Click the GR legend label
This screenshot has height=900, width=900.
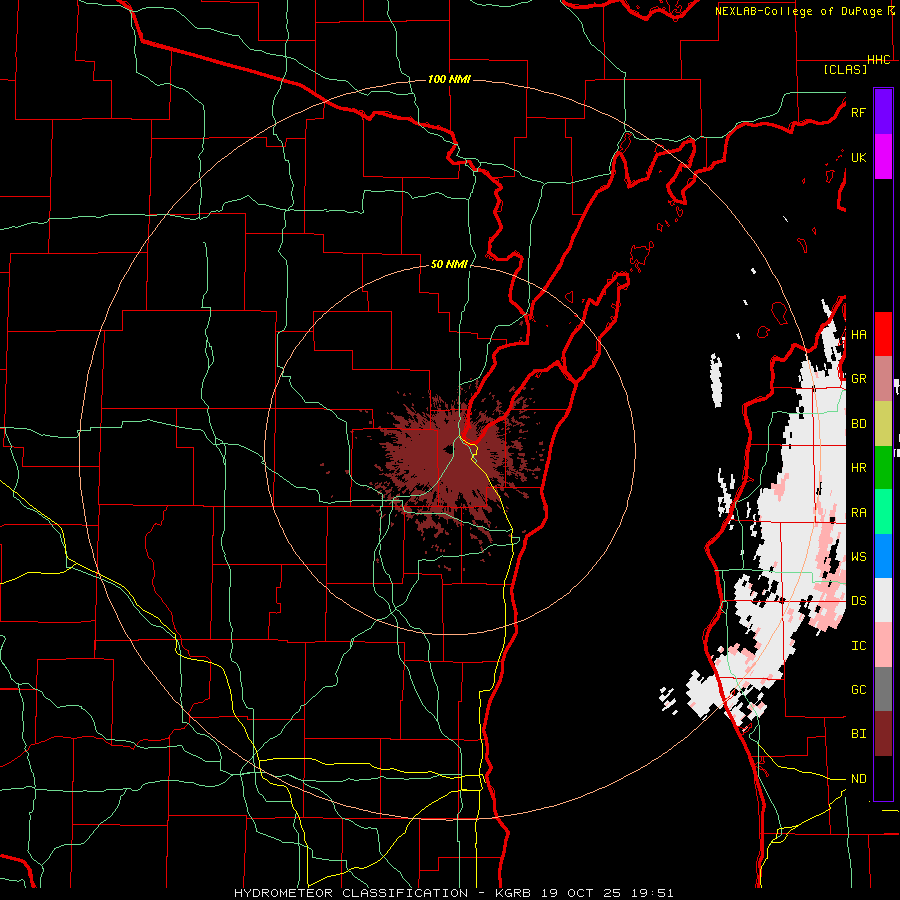858,379
